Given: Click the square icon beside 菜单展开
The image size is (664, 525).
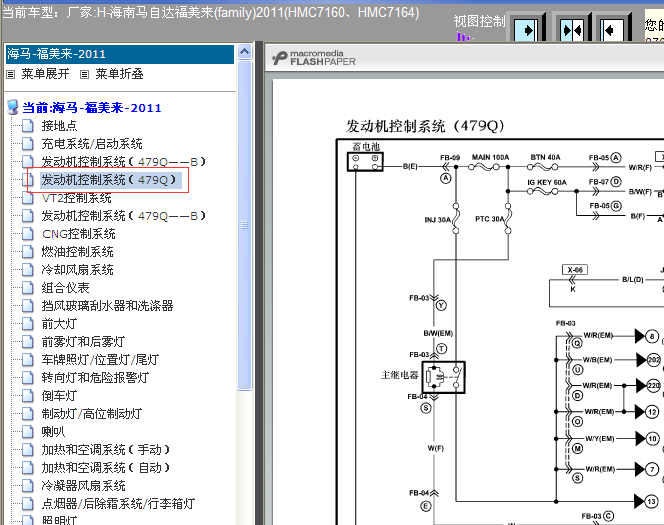Looking at the screenshot, I should tap(11, 75).
